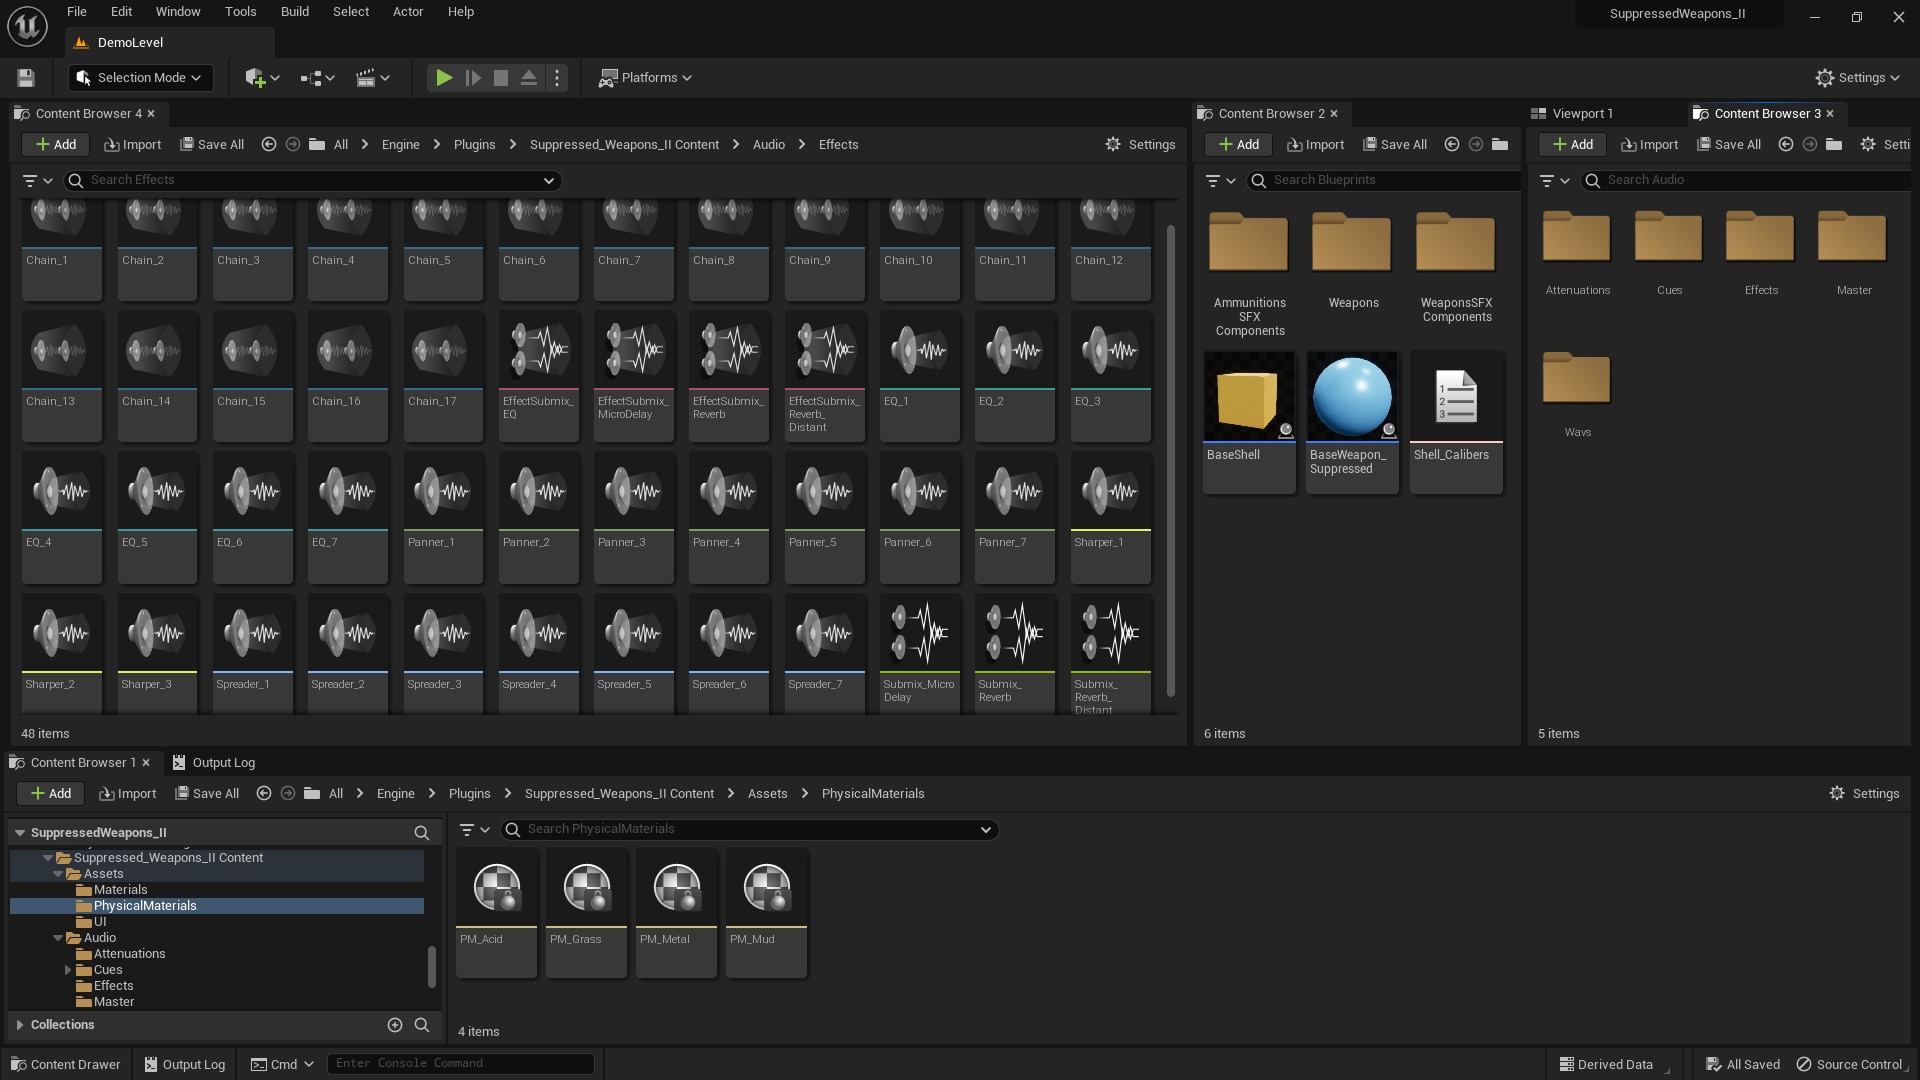Screen dimensions: 1920x1080
Task: Switch to the Viewport 1 tab
Action: click(1580, 113)
